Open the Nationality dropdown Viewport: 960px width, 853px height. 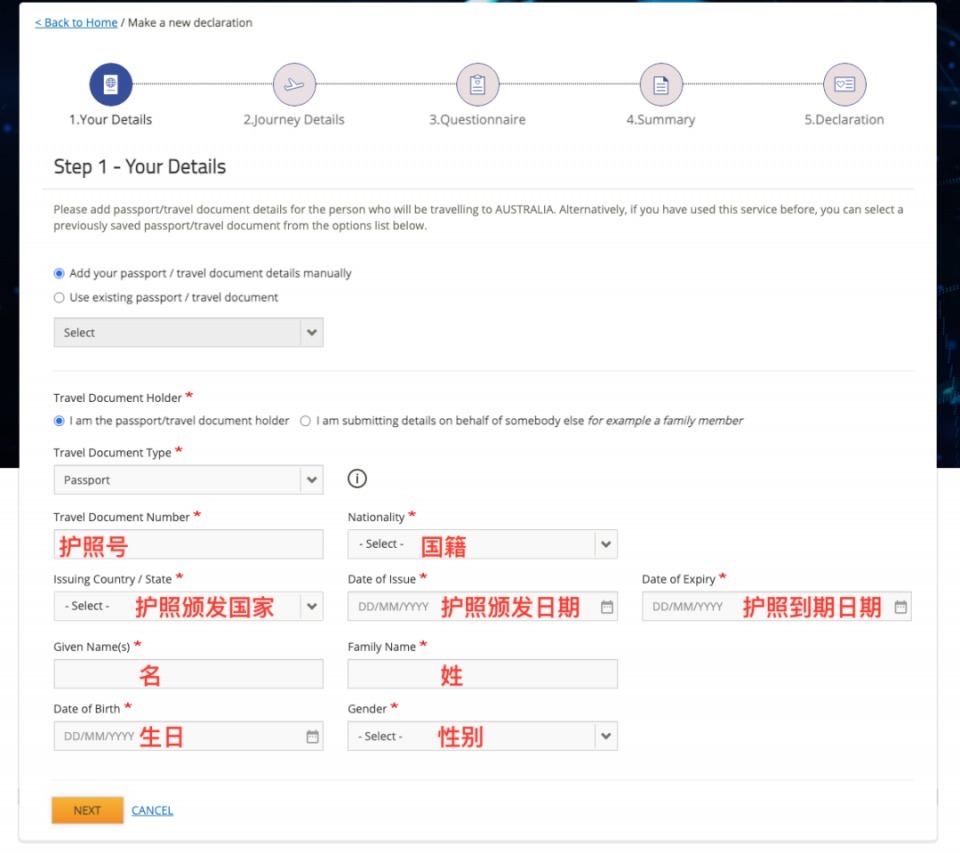pyautogui.click(x=605, y=544)
